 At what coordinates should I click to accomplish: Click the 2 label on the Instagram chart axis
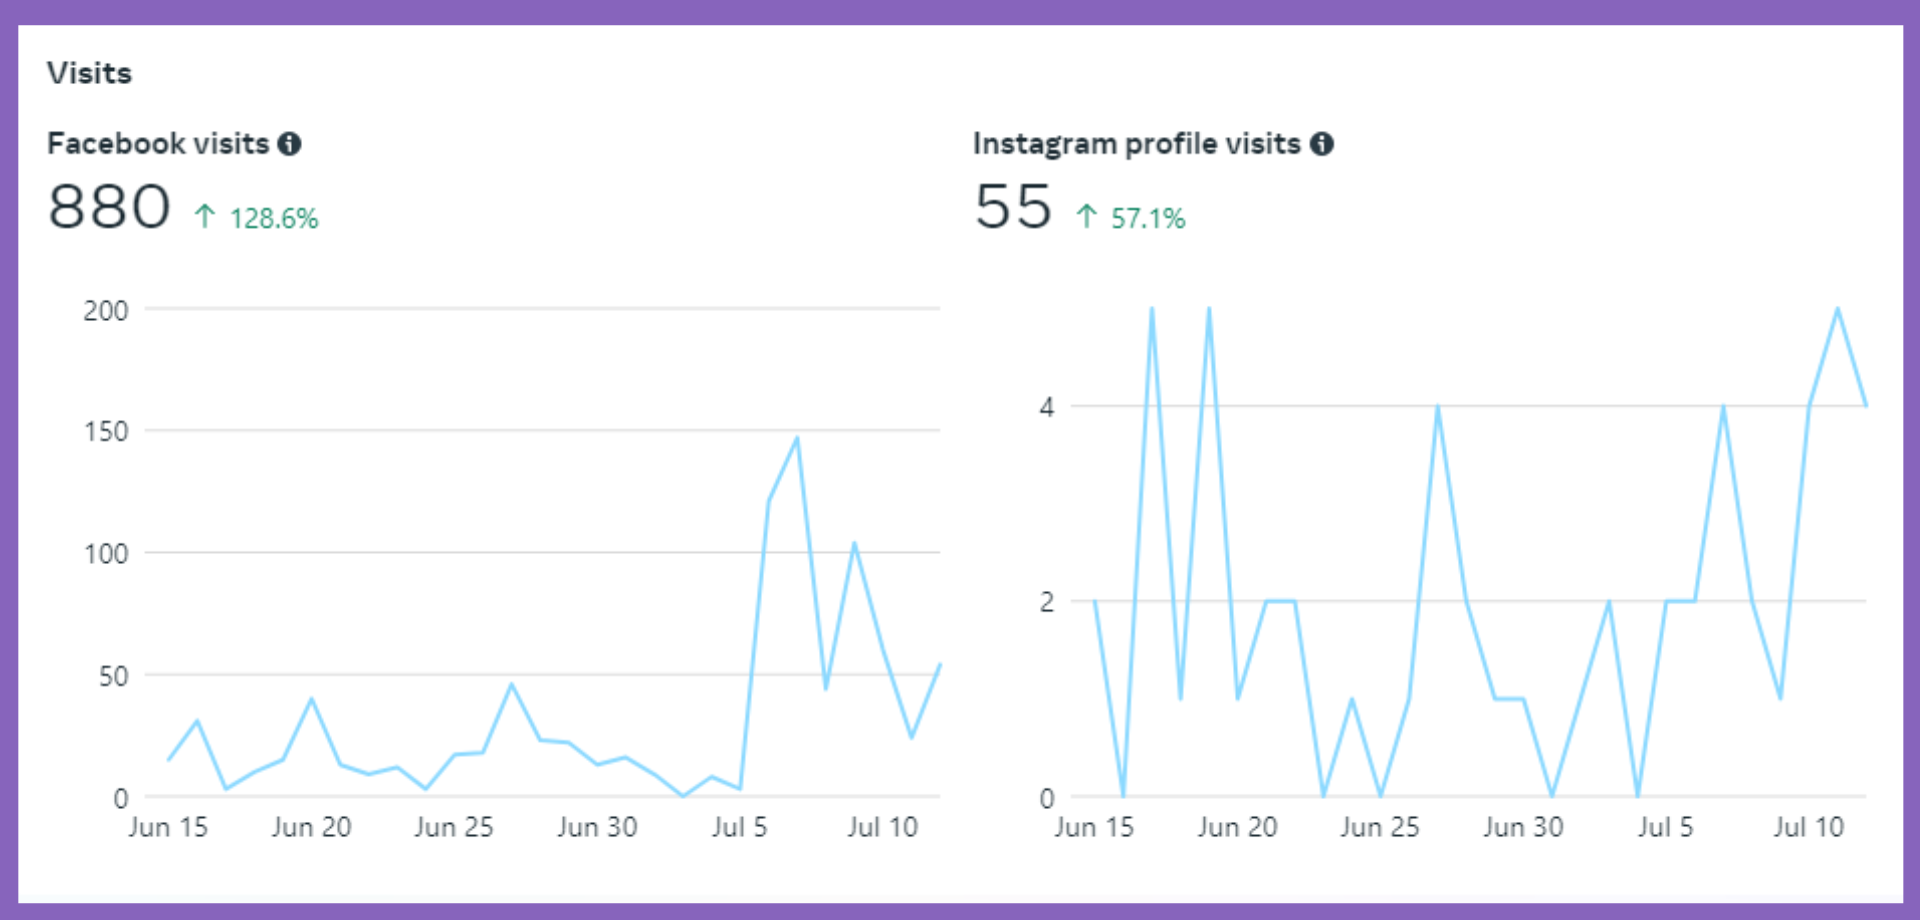point(1047,603)
